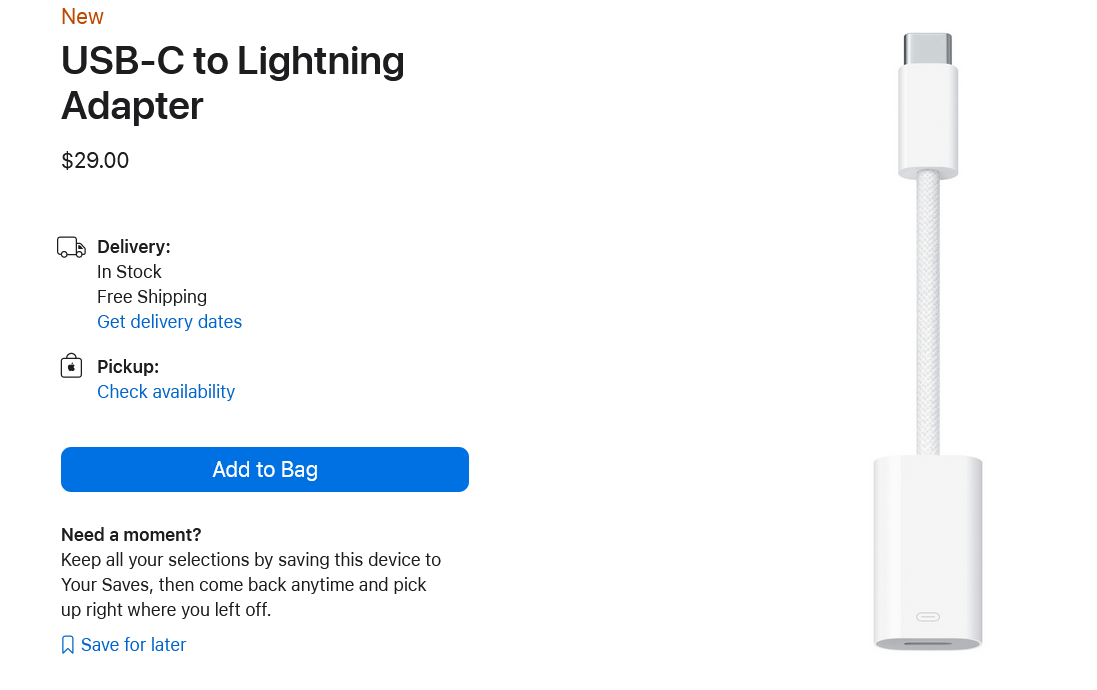Click the delivery truck icon
Image resolution: width=1097 pixels, height=690 pixels.
[71, 247]
